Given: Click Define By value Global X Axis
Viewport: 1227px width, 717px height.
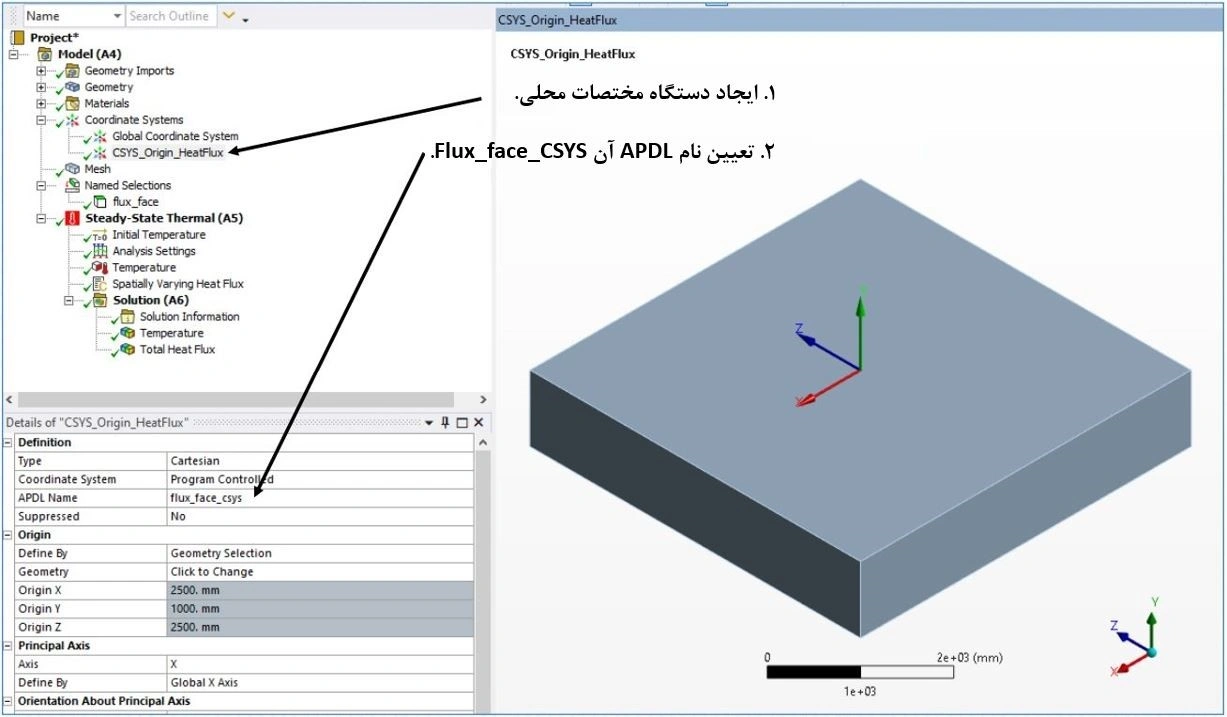Looking at the screenshot, I should tap(320, 683).
